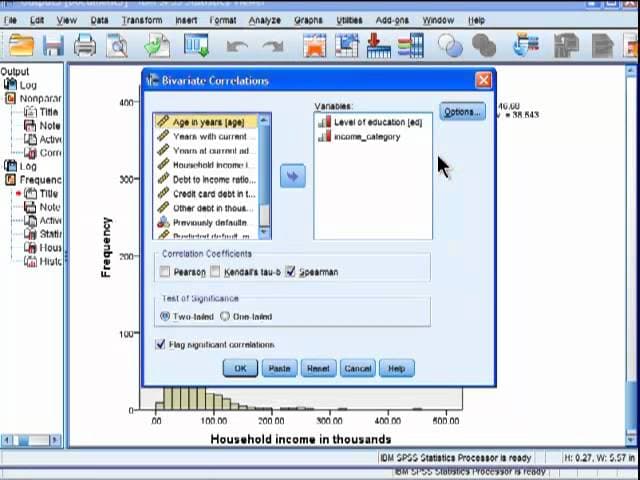
Task: Click the go to case toolbar icon
Action: coord(347,45)
